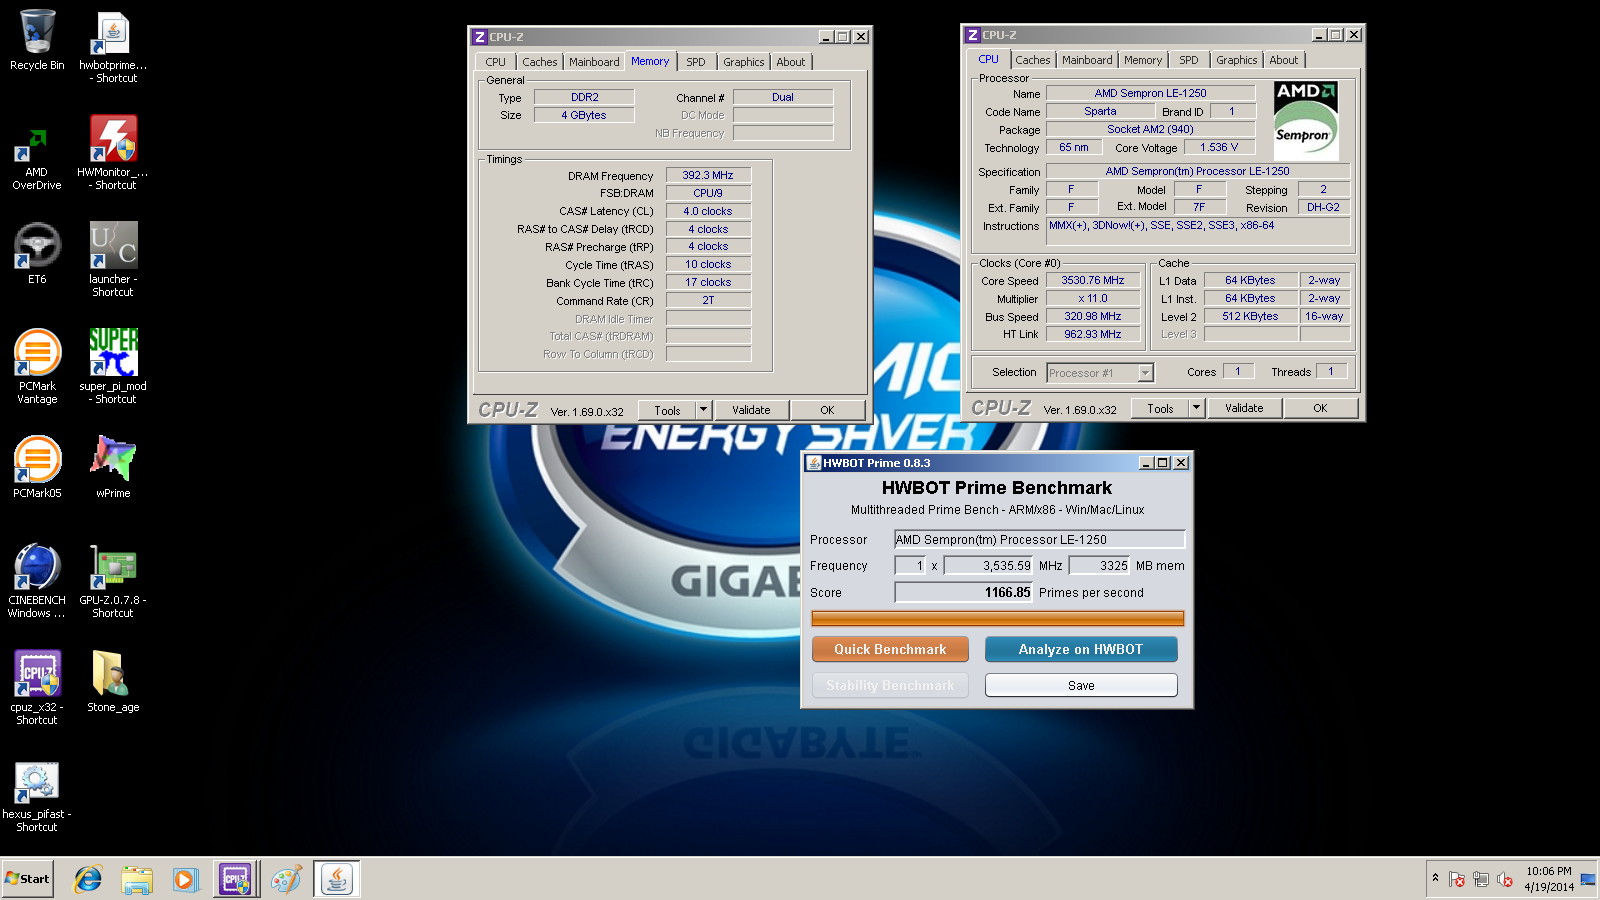Screen dimensions: 1600x900
Task: Launch AMD OverDrive desktop icon
Action: 37,158
